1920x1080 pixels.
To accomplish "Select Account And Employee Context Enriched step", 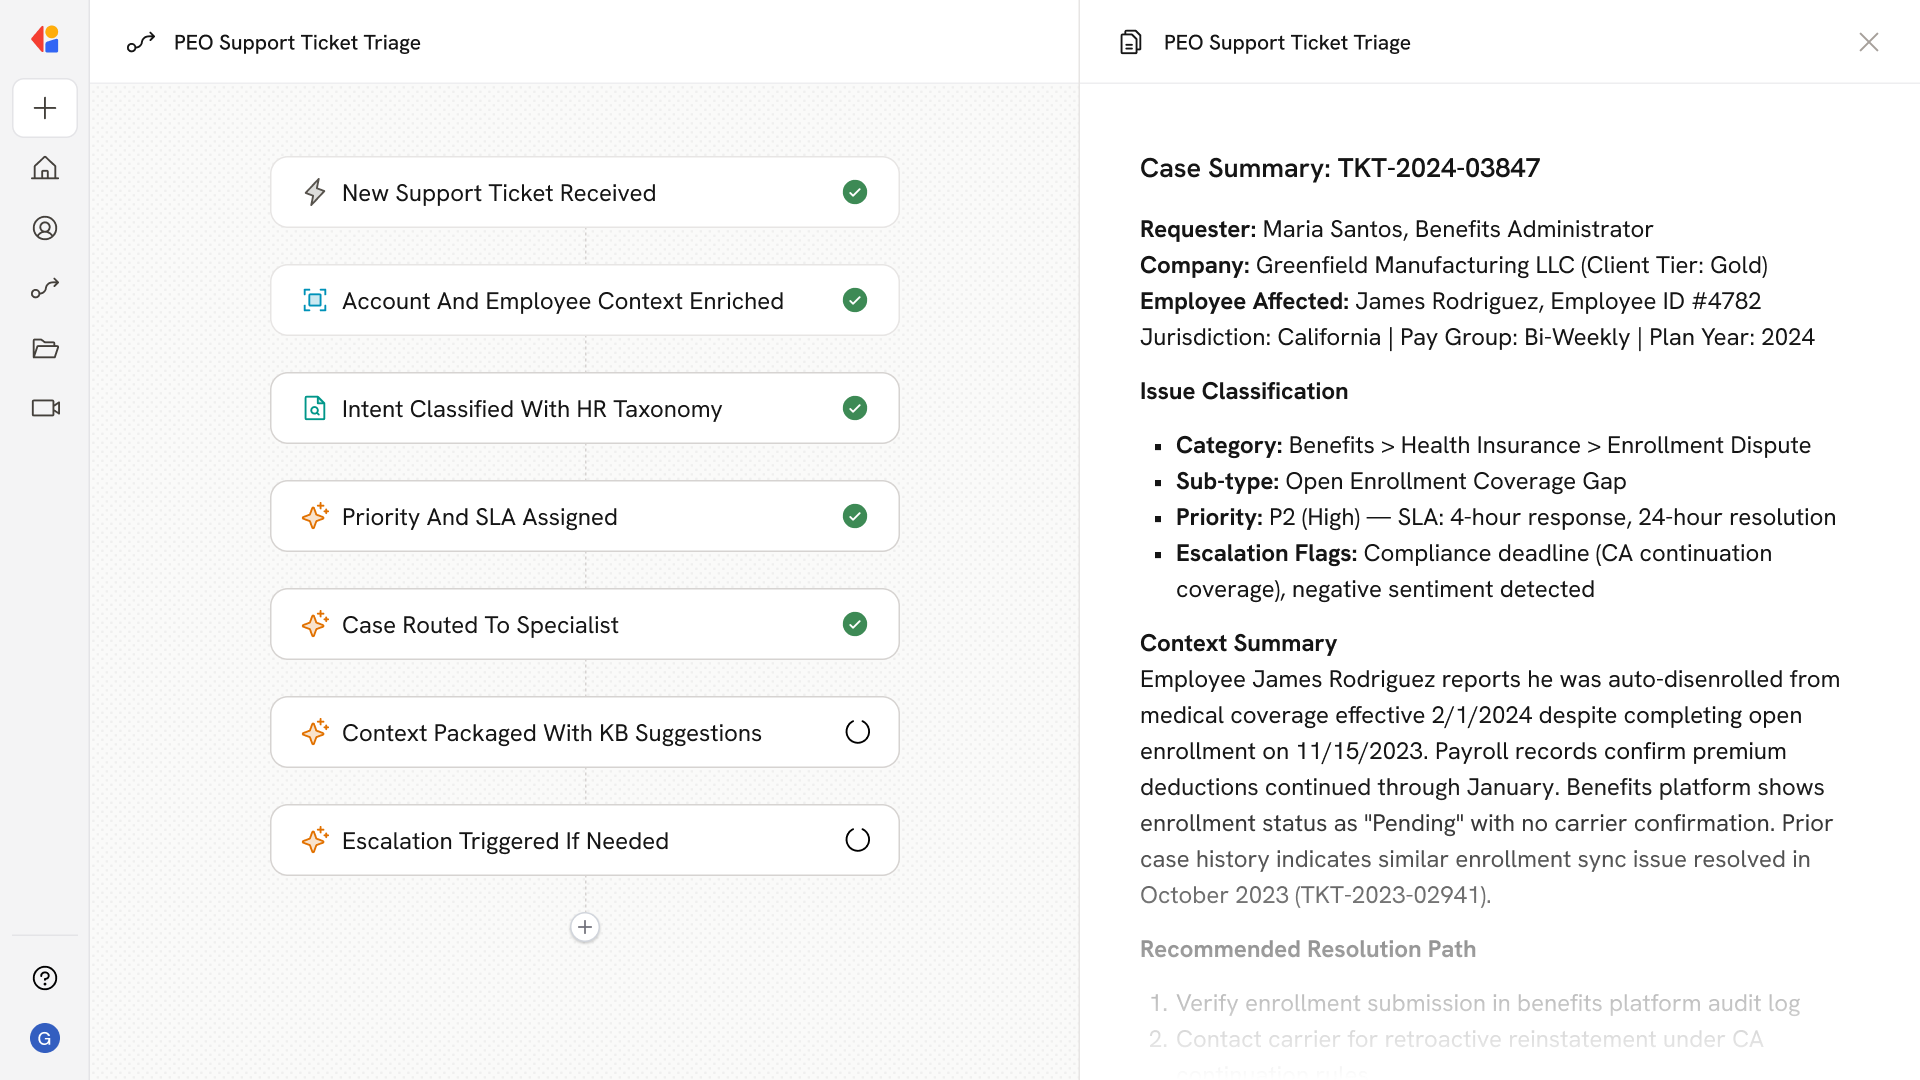I will tap(584, 300).
